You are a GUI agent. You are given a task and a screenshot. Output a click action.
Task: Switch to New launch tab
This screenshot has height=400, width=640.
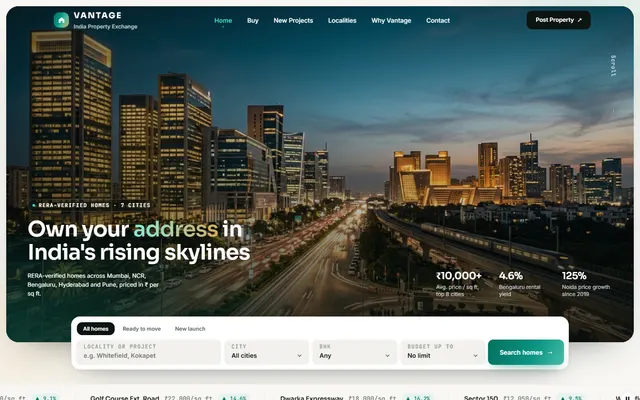(x=190, y=329)
